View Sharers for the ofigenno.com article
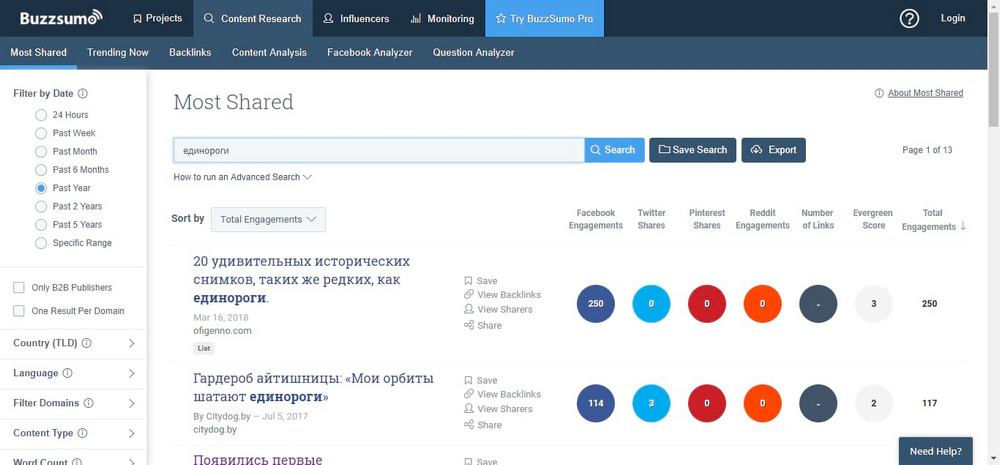 (498, 309)
